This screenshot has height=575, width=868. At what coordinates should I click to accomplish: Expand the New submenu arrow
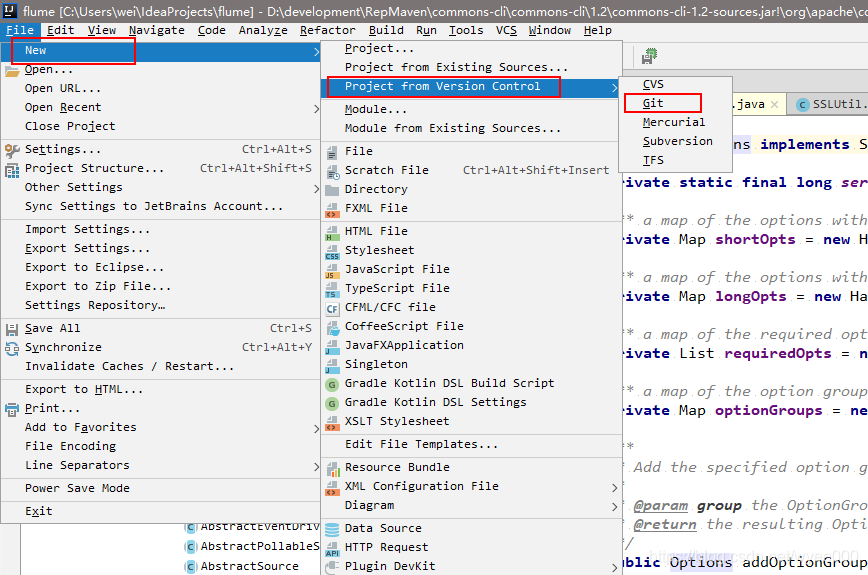coord(316,51)
